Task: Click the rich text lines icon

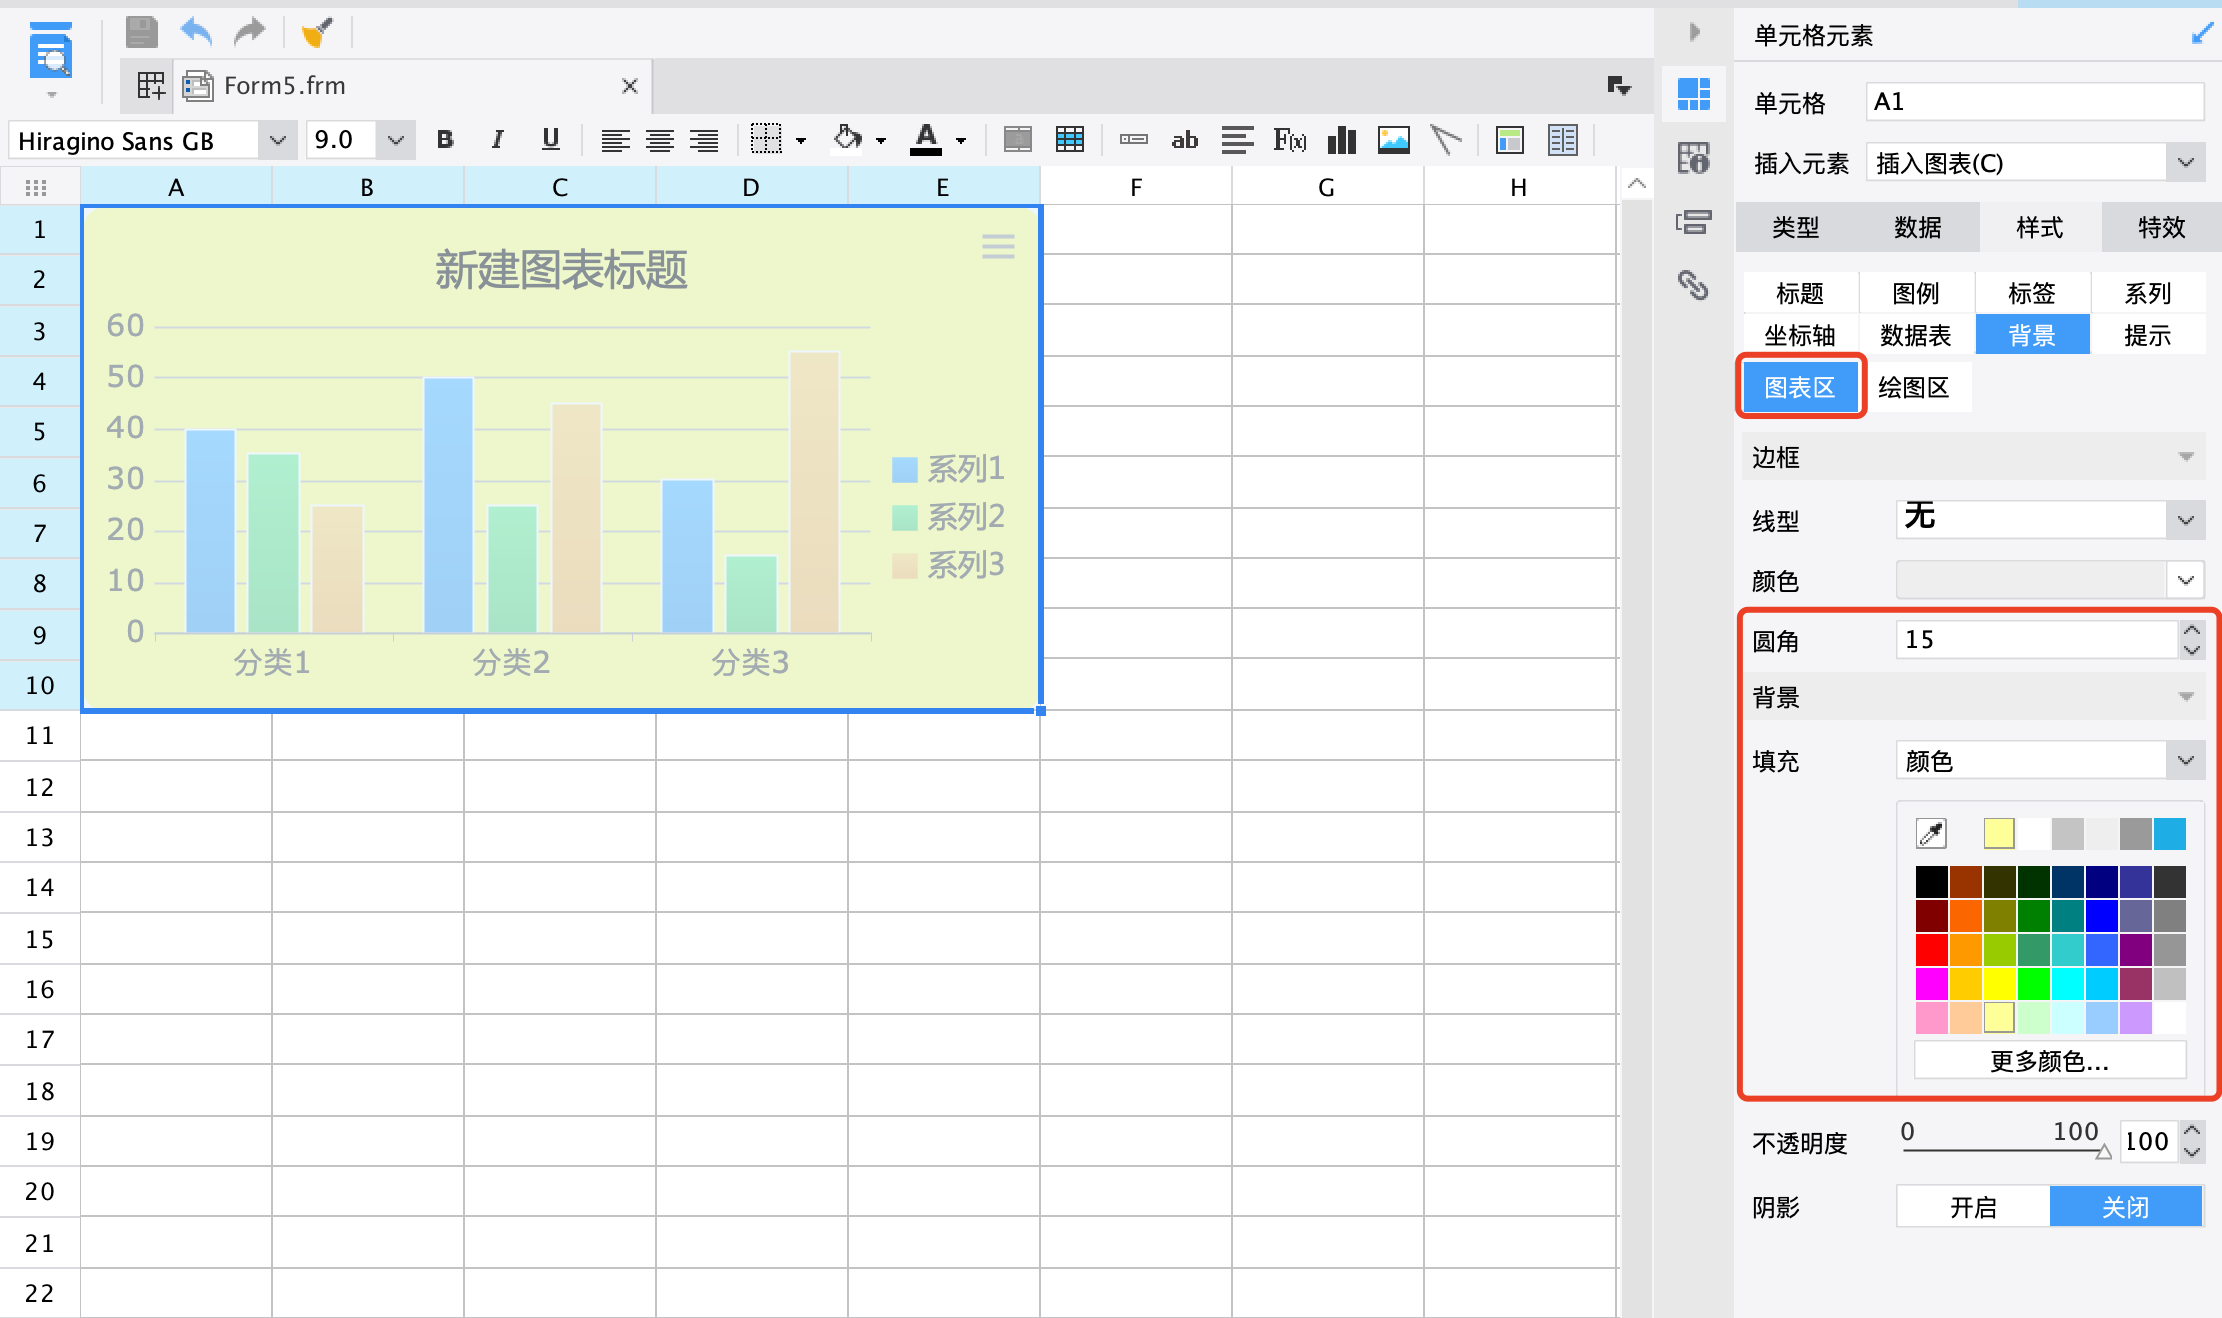Action: pos(1237,140)
